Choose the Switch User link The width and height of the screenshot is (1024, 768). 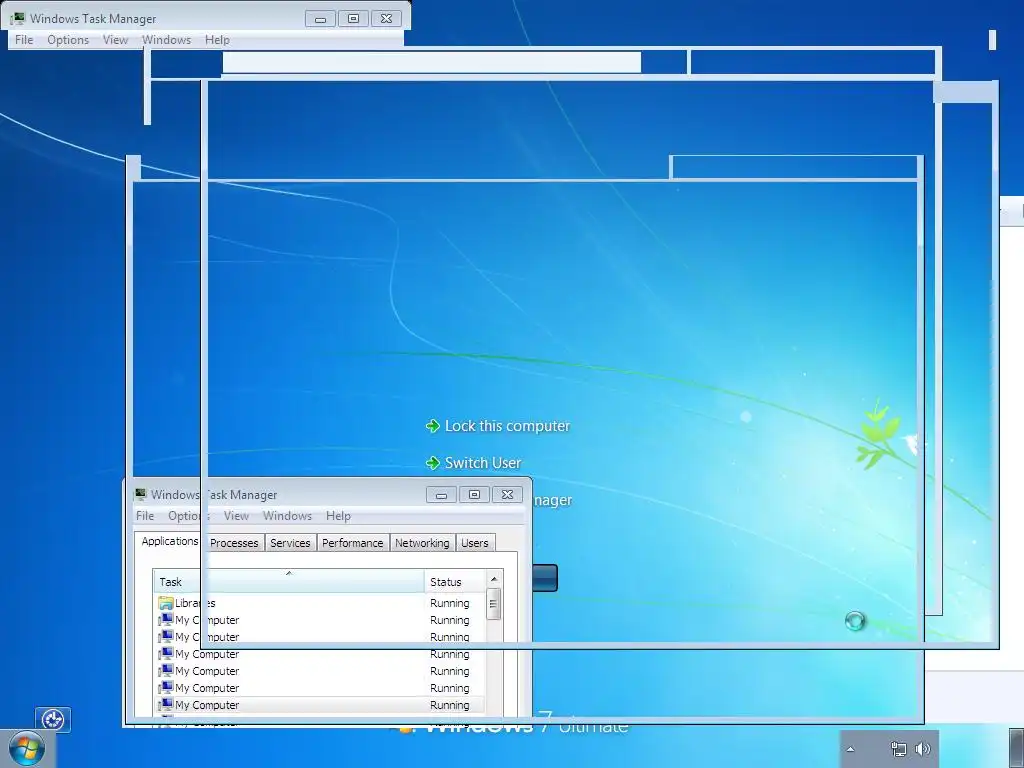click(483, 463)
